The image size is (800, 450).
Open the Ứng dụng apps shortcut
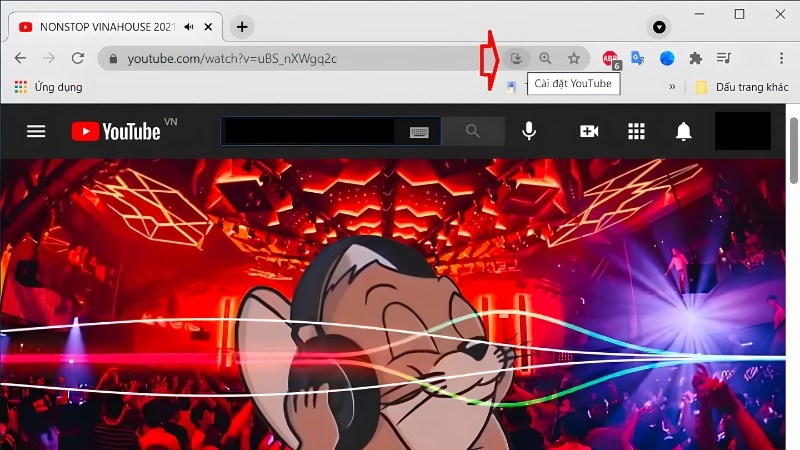coord(48,87)
